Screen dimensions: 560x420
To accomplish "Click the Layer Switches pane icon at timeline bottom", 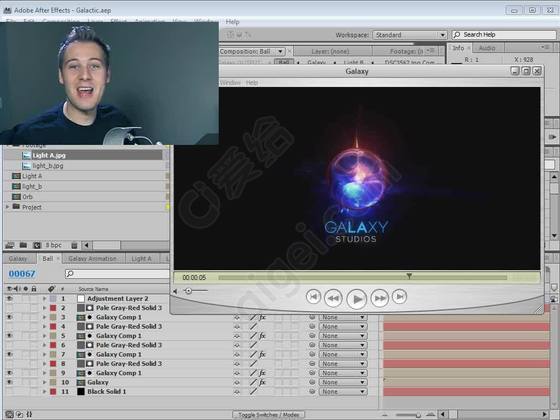I will [9, 414].
